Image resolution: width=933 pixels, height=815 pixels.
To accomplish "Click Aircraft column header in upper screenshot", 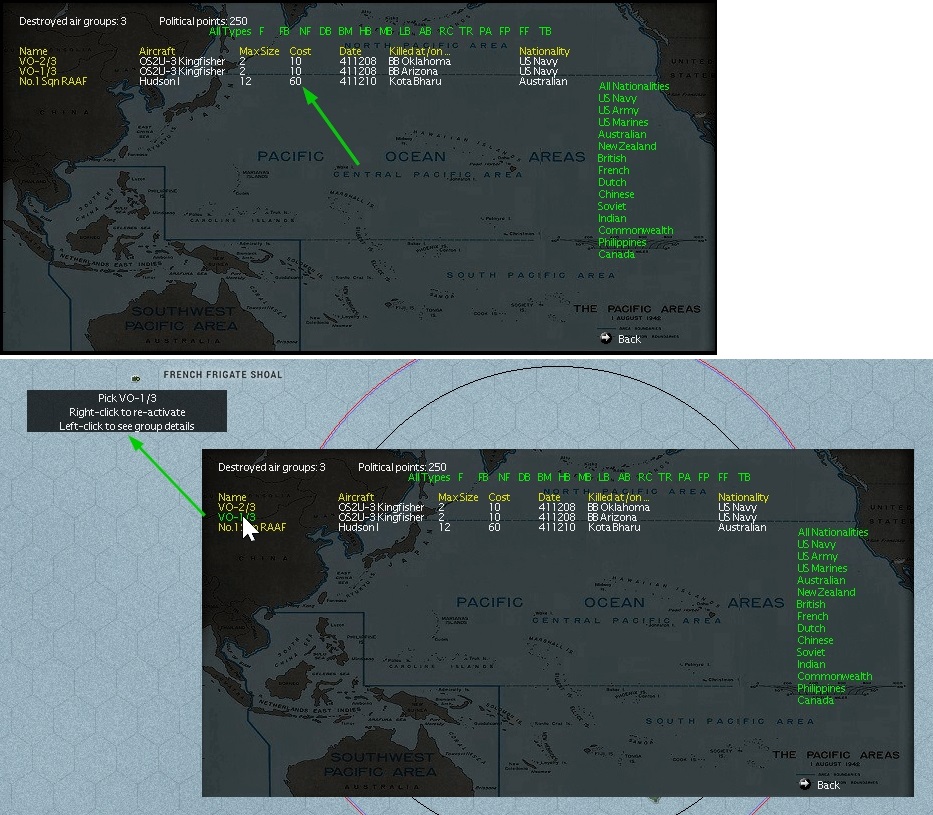I will click(156, 51).
